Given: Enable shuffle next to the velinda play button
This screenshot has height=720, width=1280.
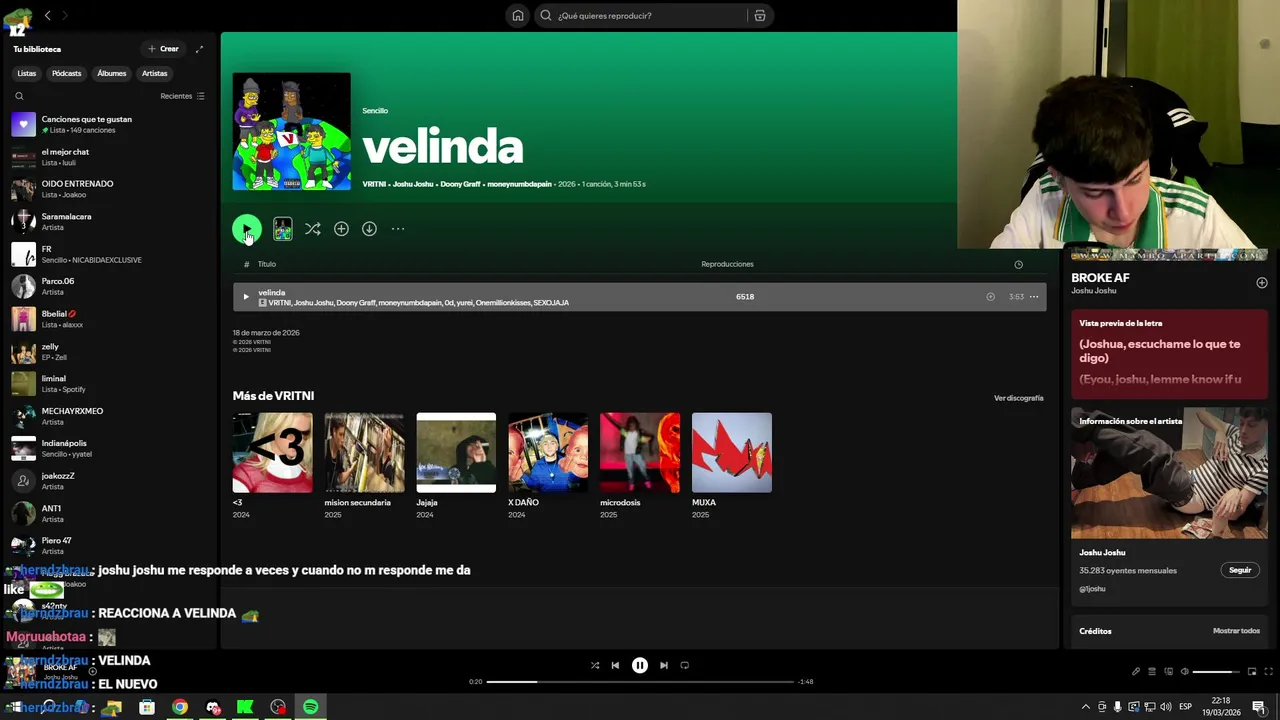Looking at the screenshot, I should [313, 229].
